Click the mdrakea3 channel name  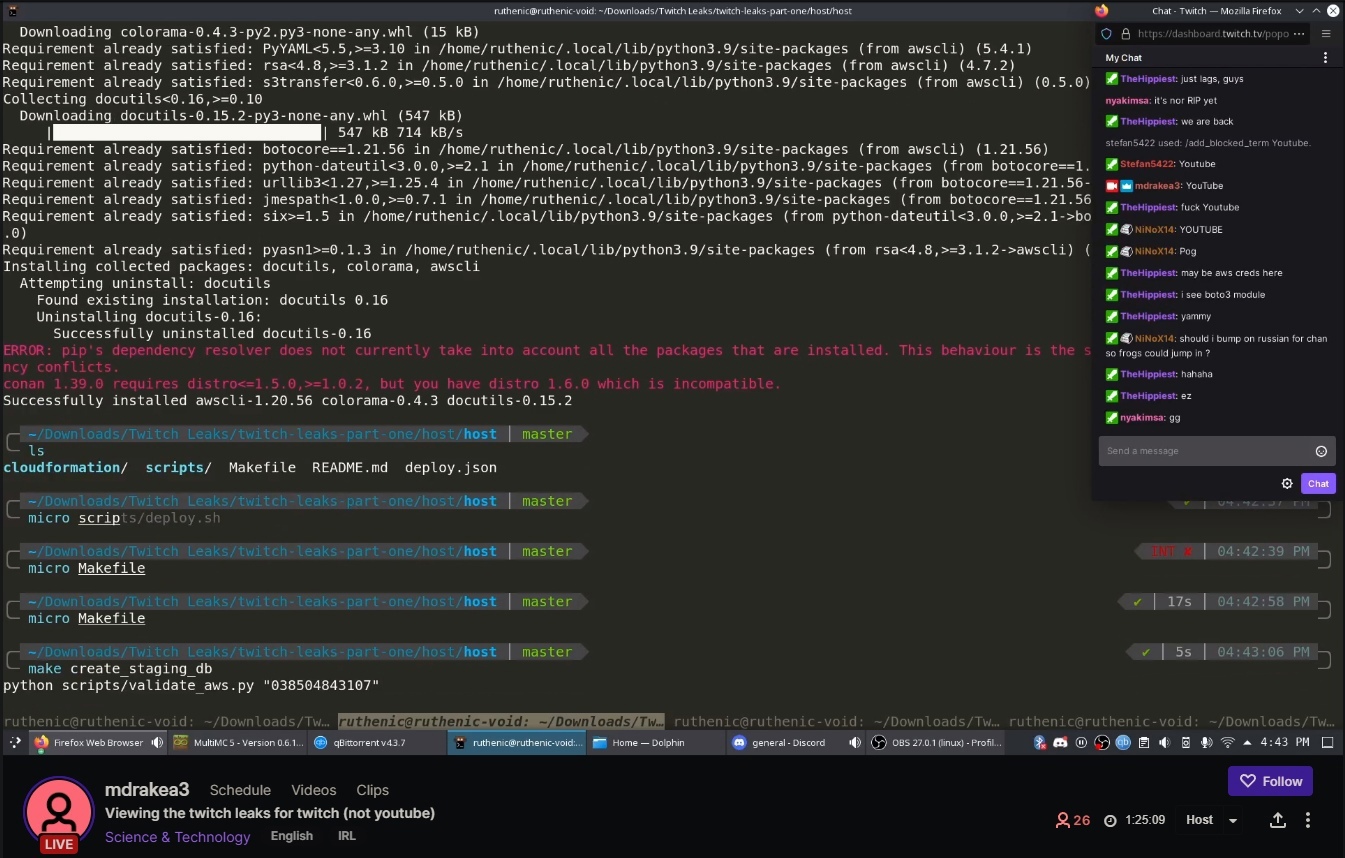147,789
